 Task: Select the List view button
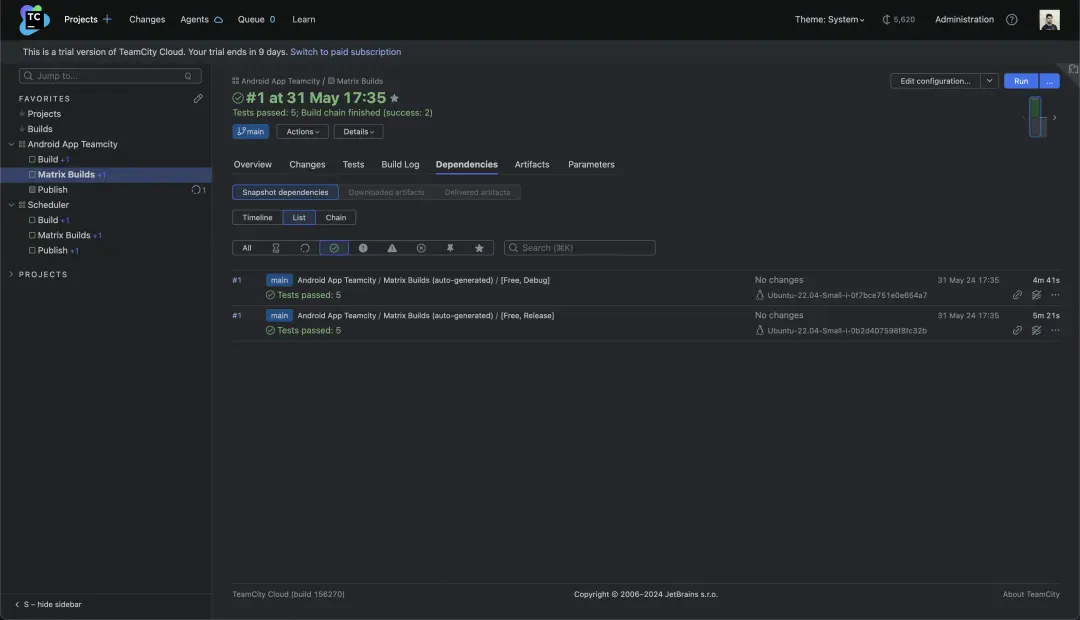click(x=299, y=218)
